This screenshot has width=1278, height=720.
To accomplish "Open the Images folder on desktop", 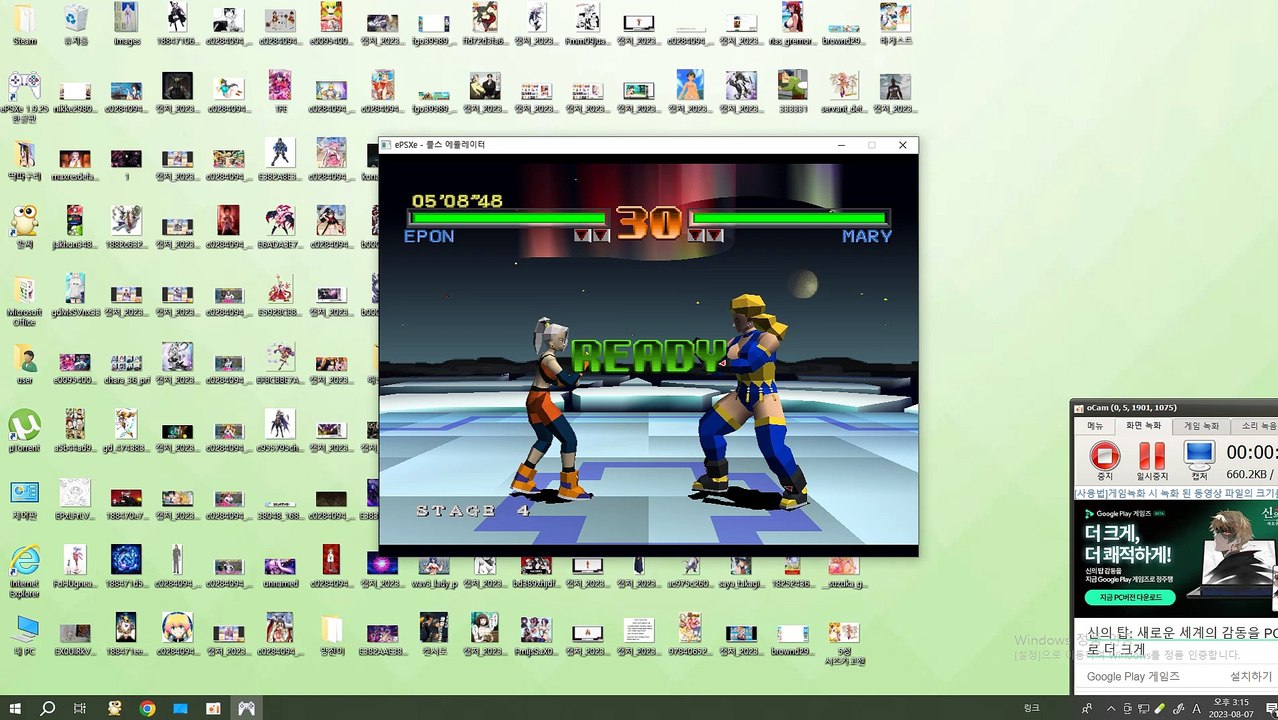I will click(126, 24).
